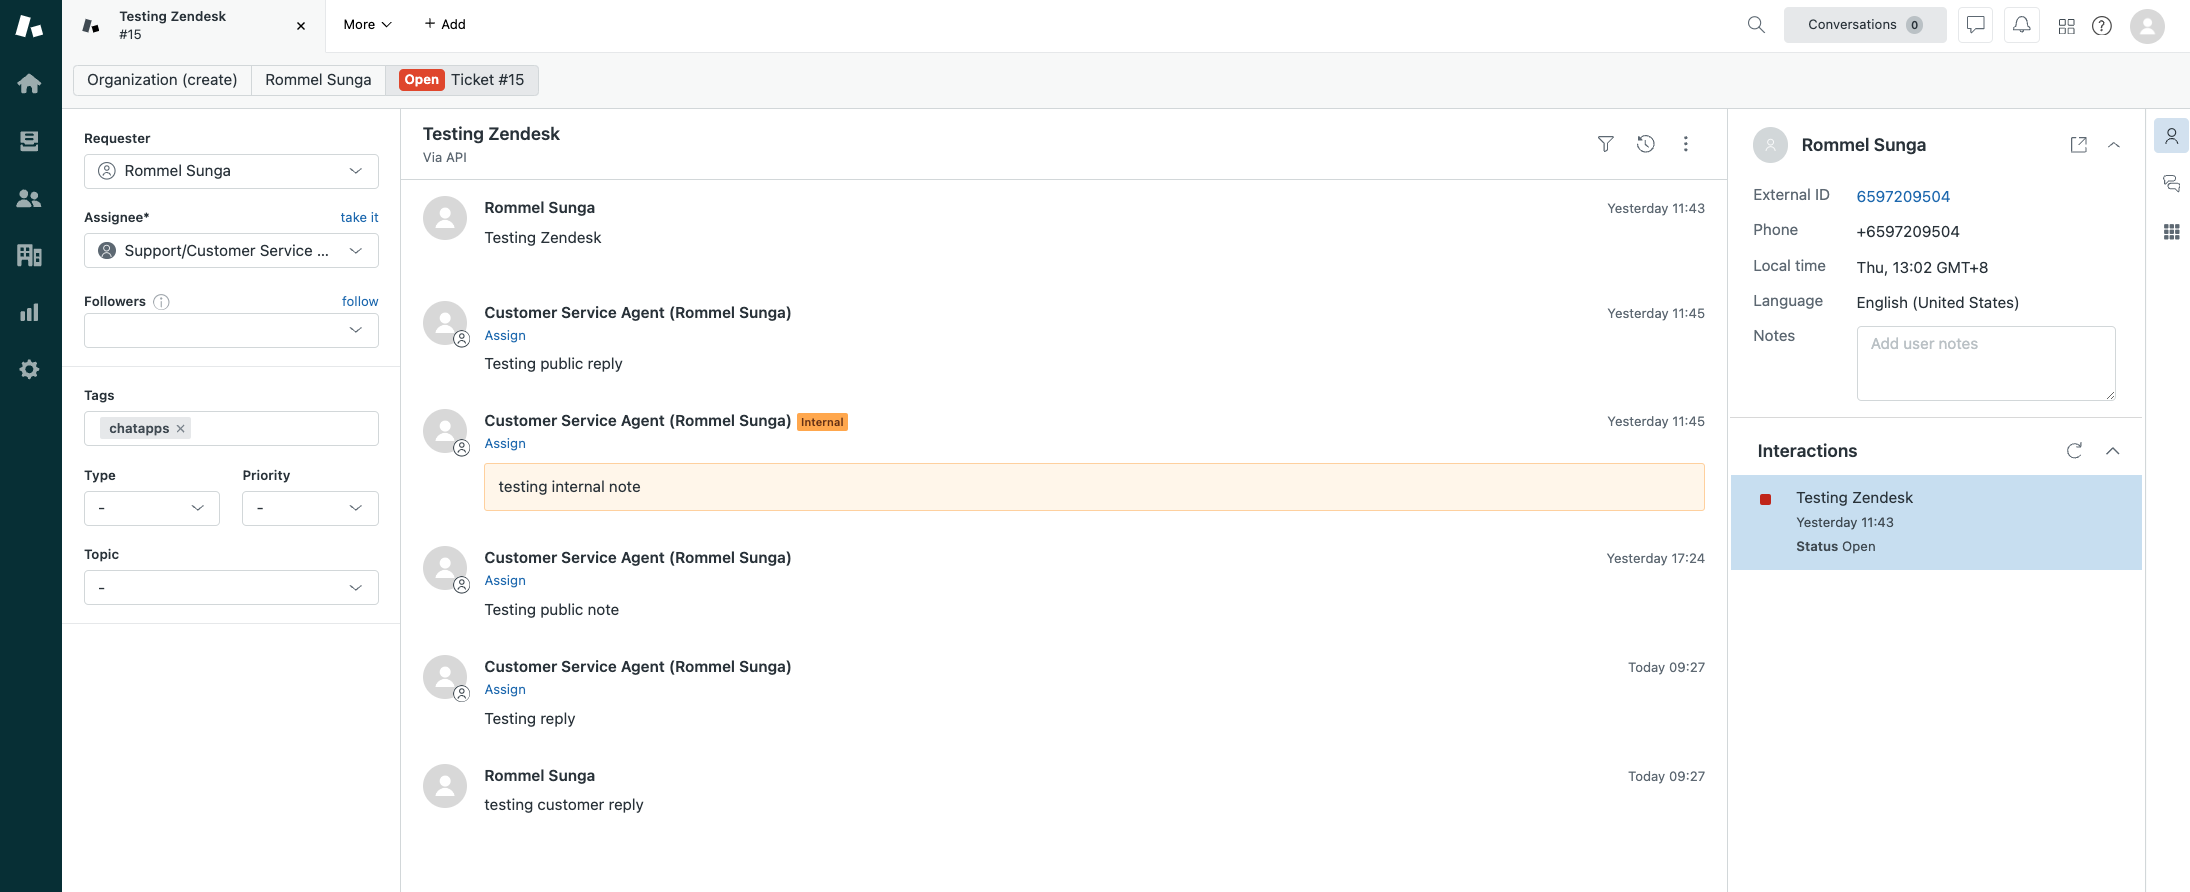Screen dimensions: 2190x892
Task: Click the notifications bell icon
Action: (2021, 25)
